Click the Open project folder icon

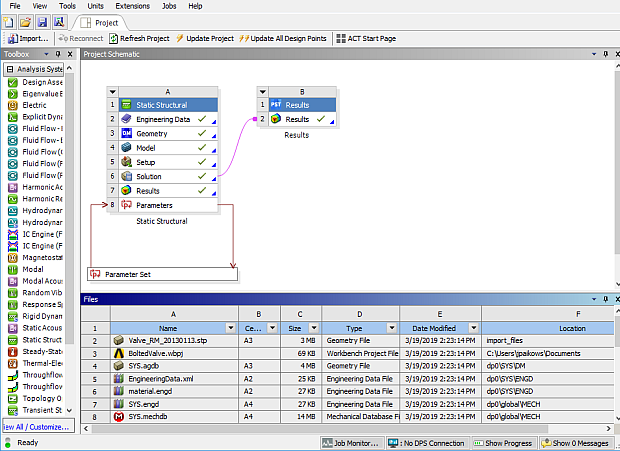pos(25,21)
